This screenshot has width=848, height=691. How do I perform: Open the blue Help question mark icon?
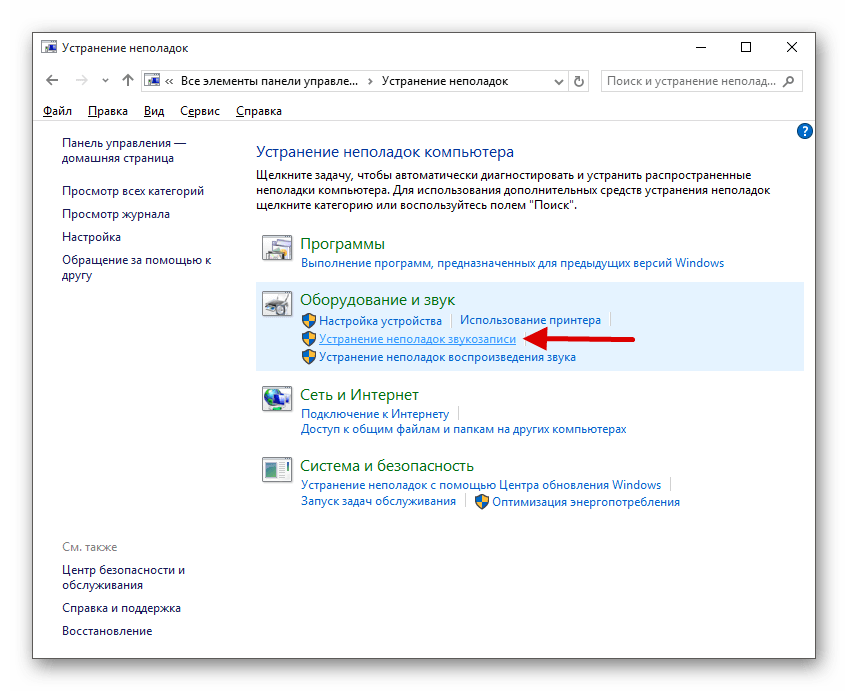804,131
